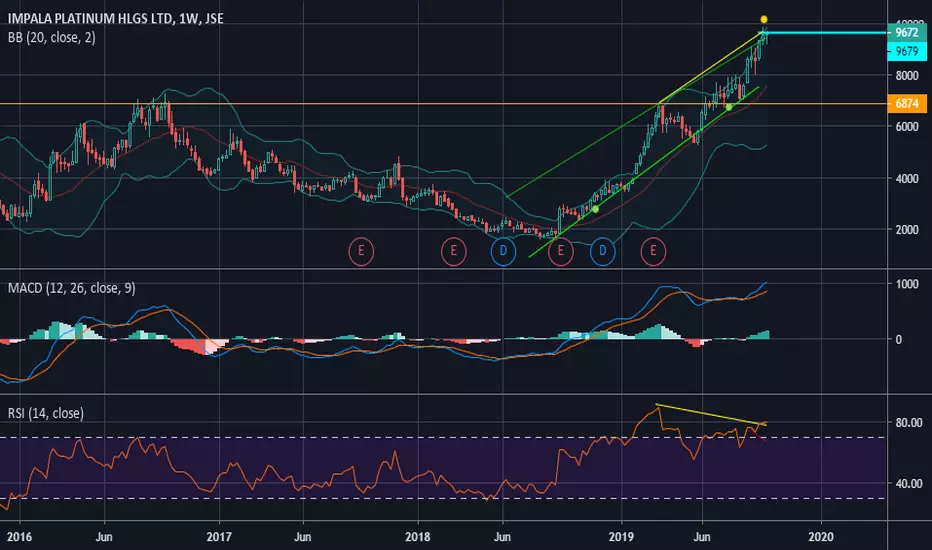
Task: Open the earnings marker E from autumn 2018
Action: [x=561, y=251]
